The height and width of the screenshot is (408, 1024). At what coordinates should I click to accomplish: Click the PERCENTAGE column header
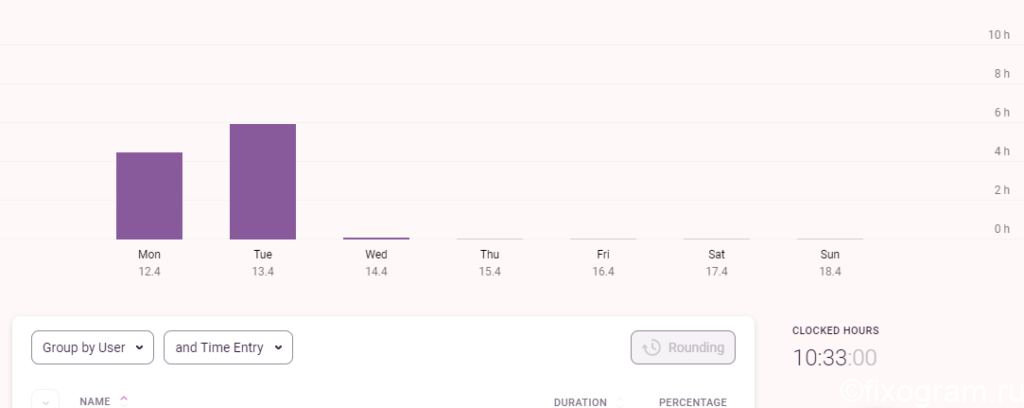tap(693, 403)
